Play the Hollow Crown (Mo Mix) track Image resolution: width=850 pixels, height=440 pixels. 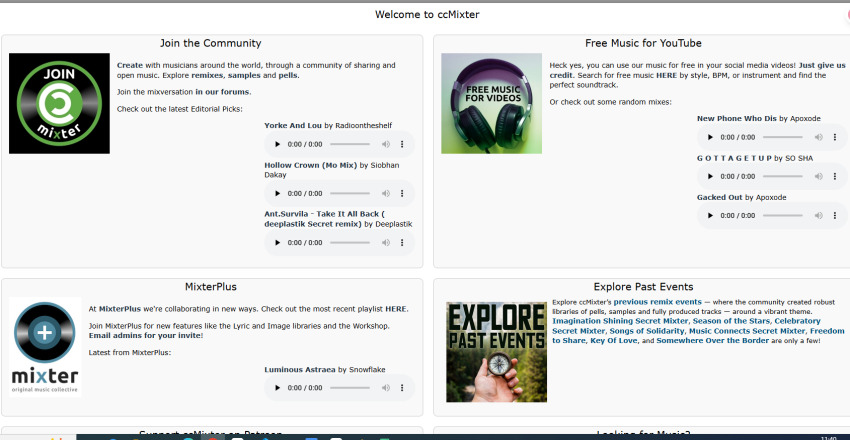click(x=278, y=193)
